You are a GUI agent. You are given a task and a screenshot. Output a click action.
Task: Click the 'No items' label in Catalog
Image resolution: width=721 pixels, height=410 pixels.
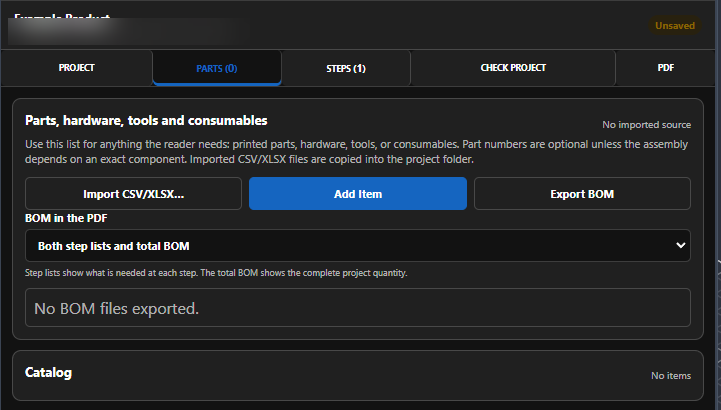tap(671, 376)
